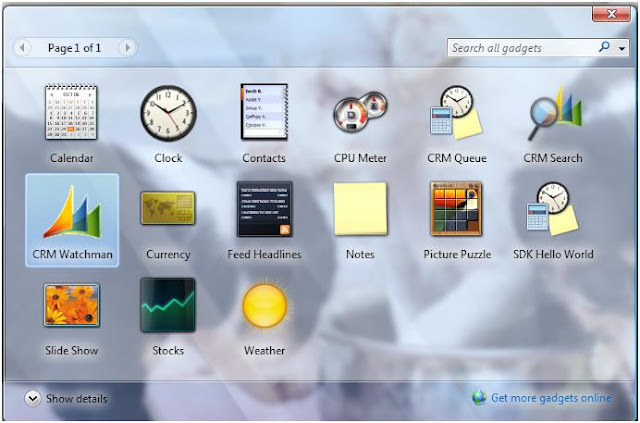Click the Page 1 of 1 label
Screen dimensions: 640x423
pos(74,48)
